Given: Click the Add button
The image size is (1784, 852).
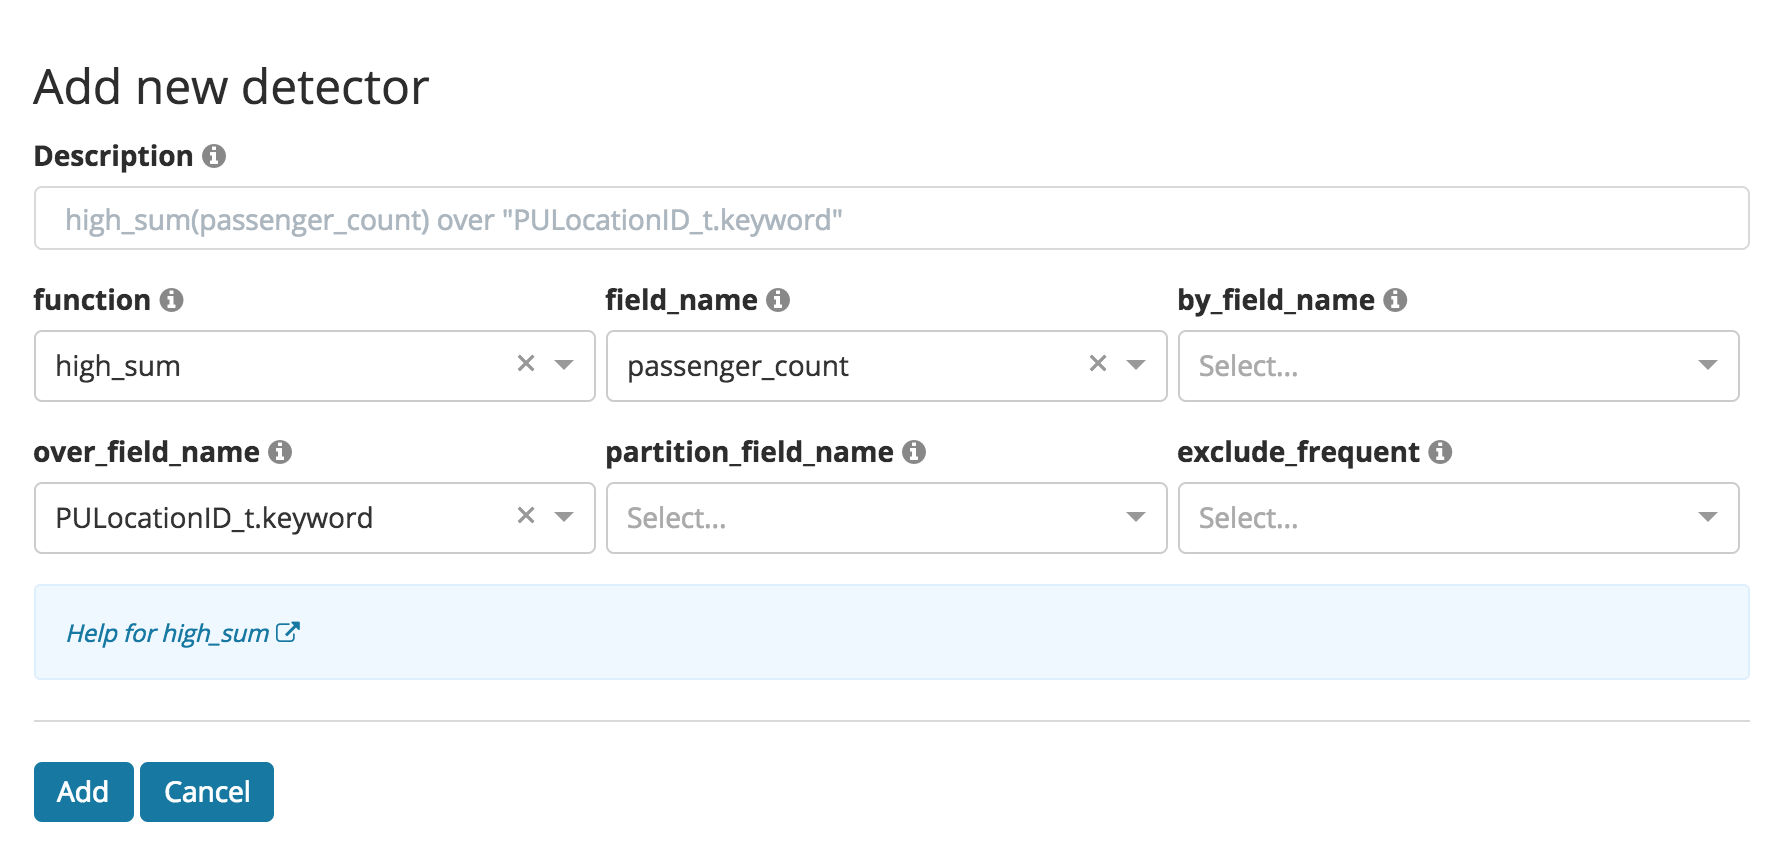Looking at the screenshot, I should 83,791.
